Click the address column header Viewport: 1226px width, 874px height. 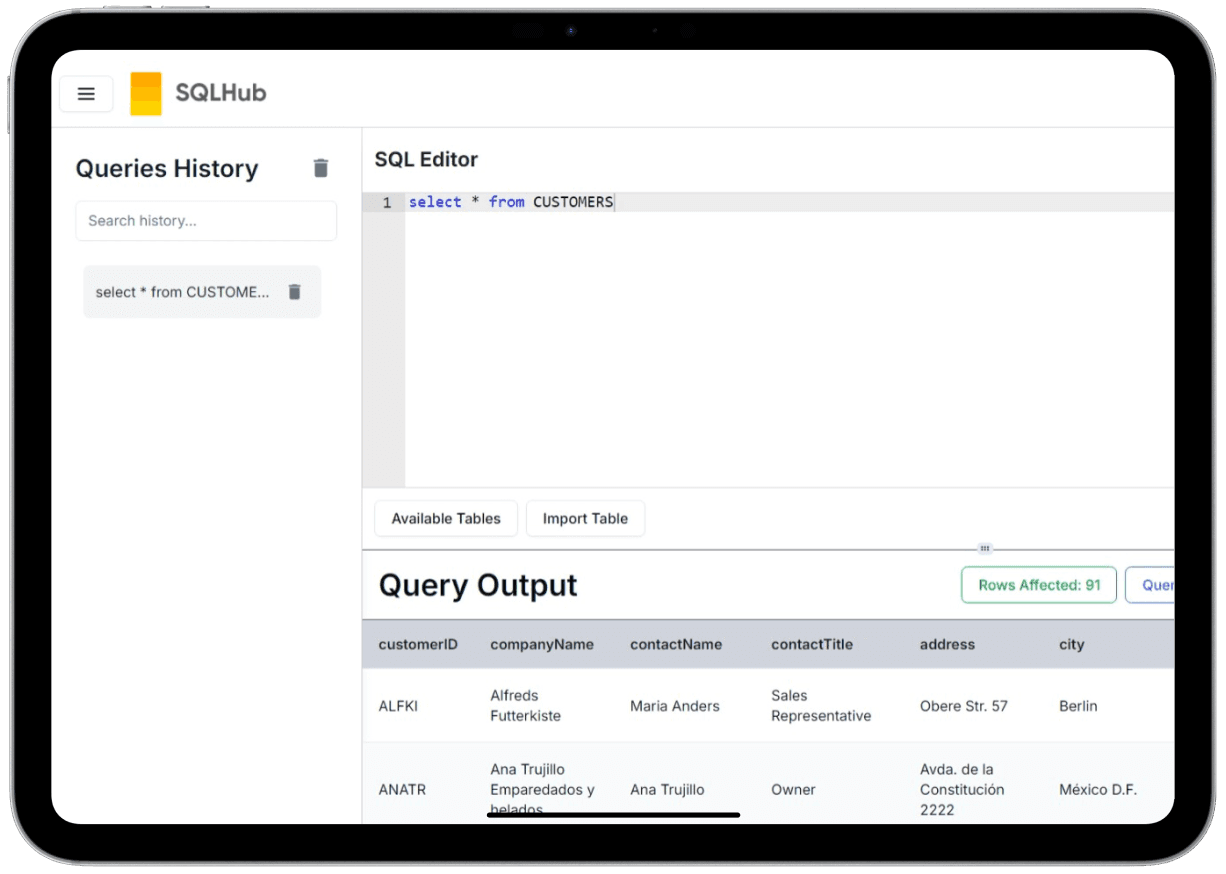coord(947,645)
